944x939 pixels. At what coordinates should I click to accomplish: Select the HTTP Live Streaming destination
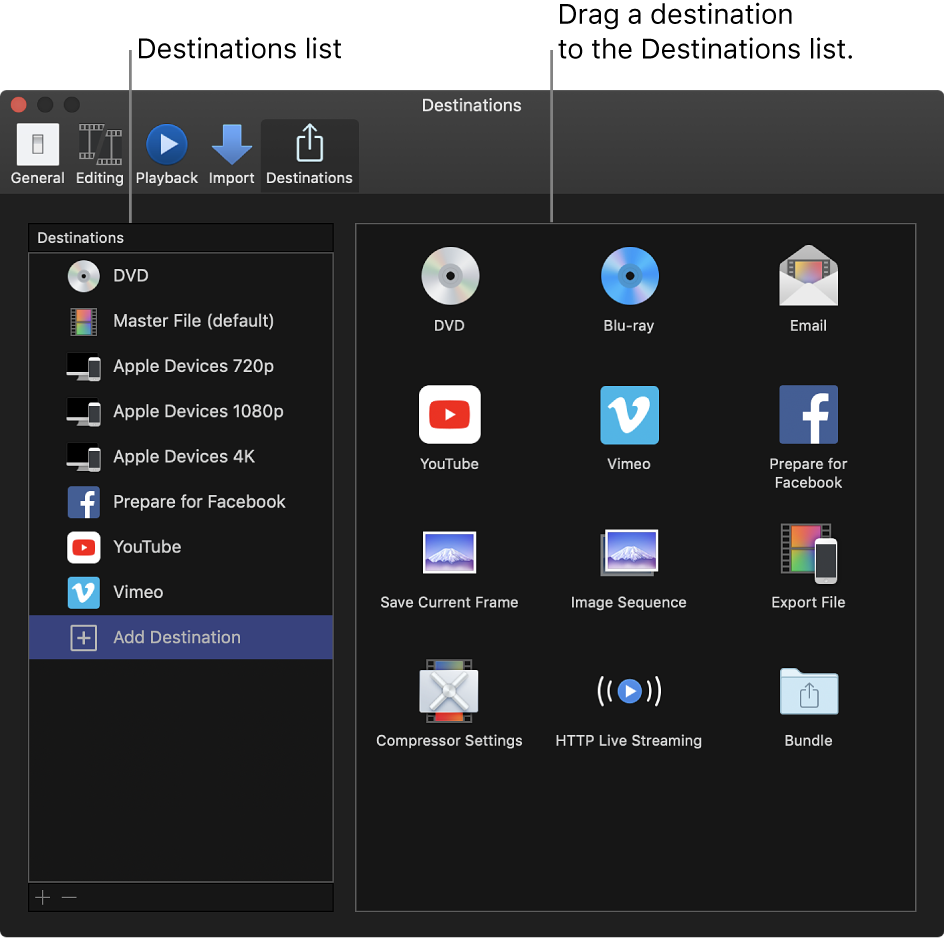[629, 691]
